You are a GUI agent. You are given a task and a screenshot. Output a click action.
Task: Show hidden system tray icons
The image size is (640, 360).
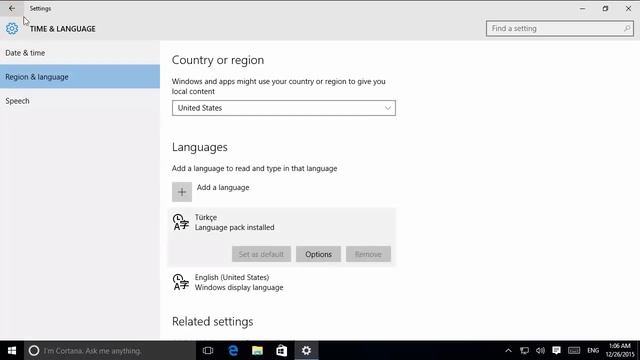508,351
